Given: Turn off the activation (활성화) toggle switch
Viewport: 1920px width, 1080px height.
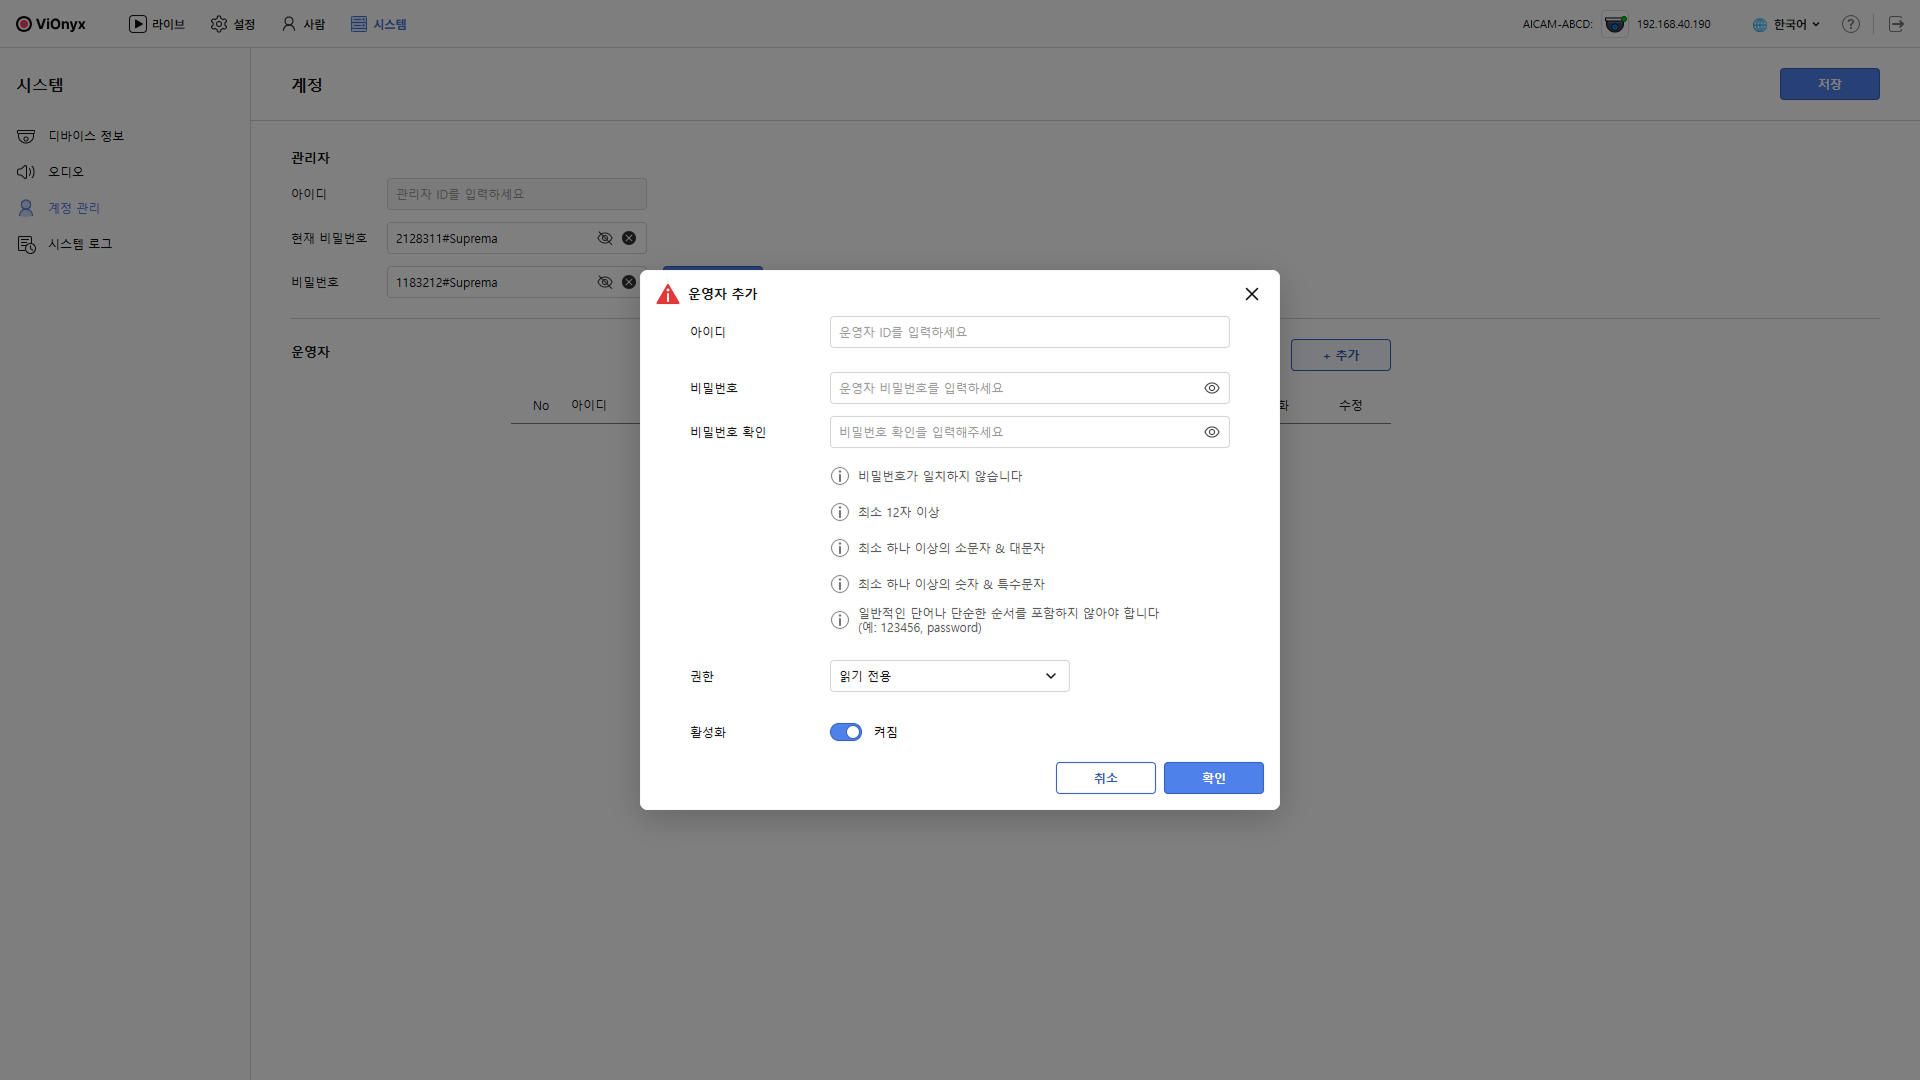Looking at the screenshot, I should (846, 732).
